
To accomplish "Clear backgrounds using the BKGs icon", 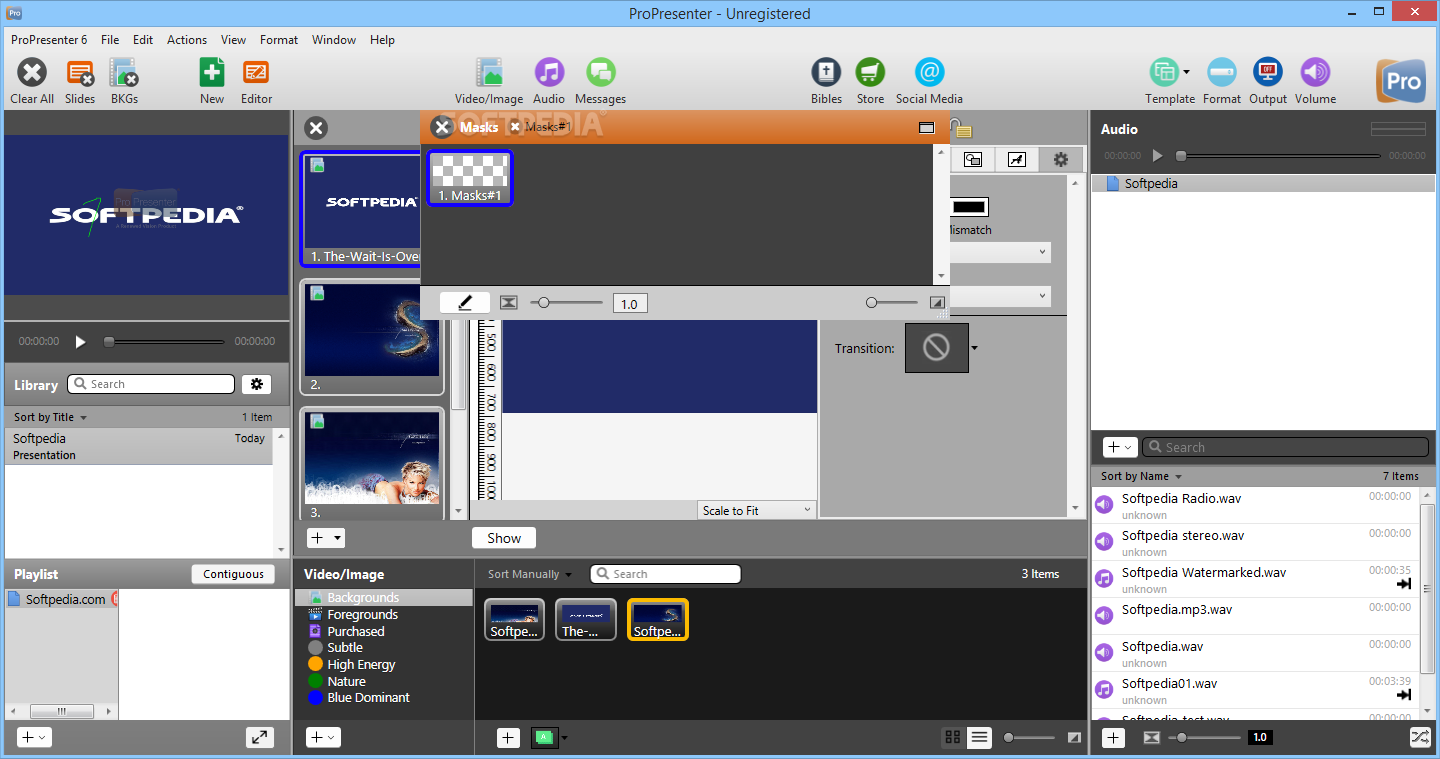I will 124,73.
